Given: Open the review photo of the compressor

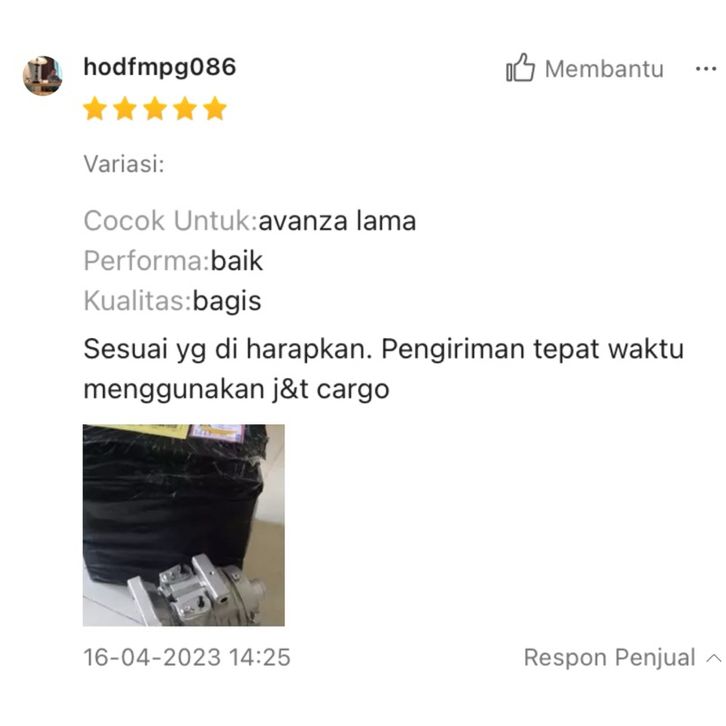Looking at the screenshot, I should [x=184, y=525].
